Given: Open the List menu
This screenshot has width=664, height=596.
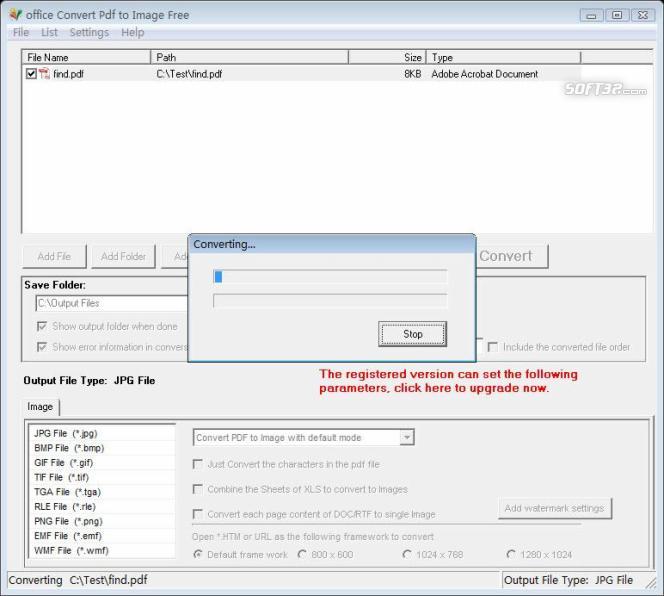Looking at the screenshot, I should [x=49, y=32].
